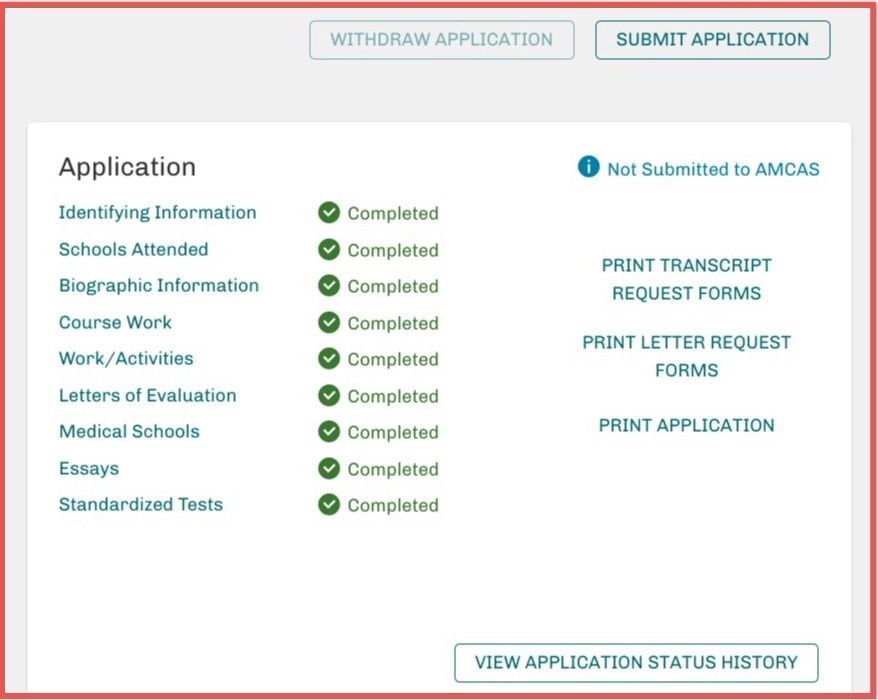Click the Completed checkmark for Schools Attended
This screenshot has height=700, width=878.
328,250
